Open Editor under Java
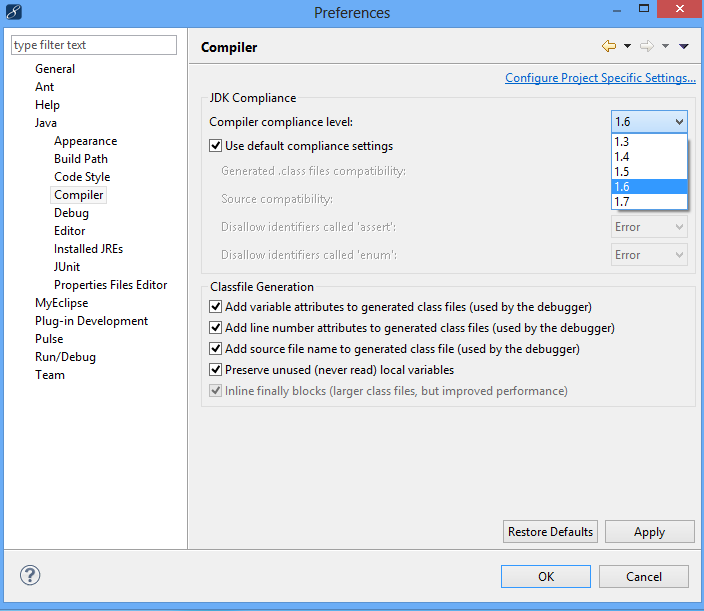The height and width of the screenshot is (611, 704). pyautogui.click(x=70, y=231)
